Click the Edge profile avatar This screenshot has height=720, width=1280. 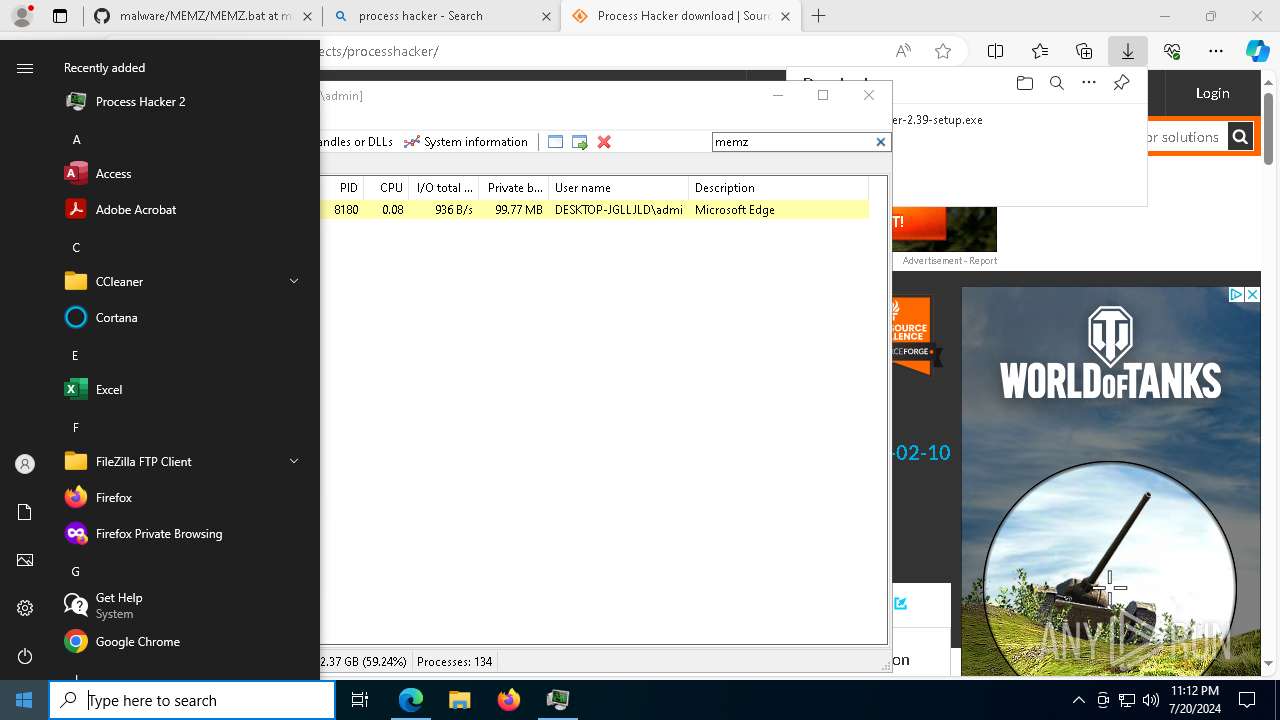click(22, 16)
